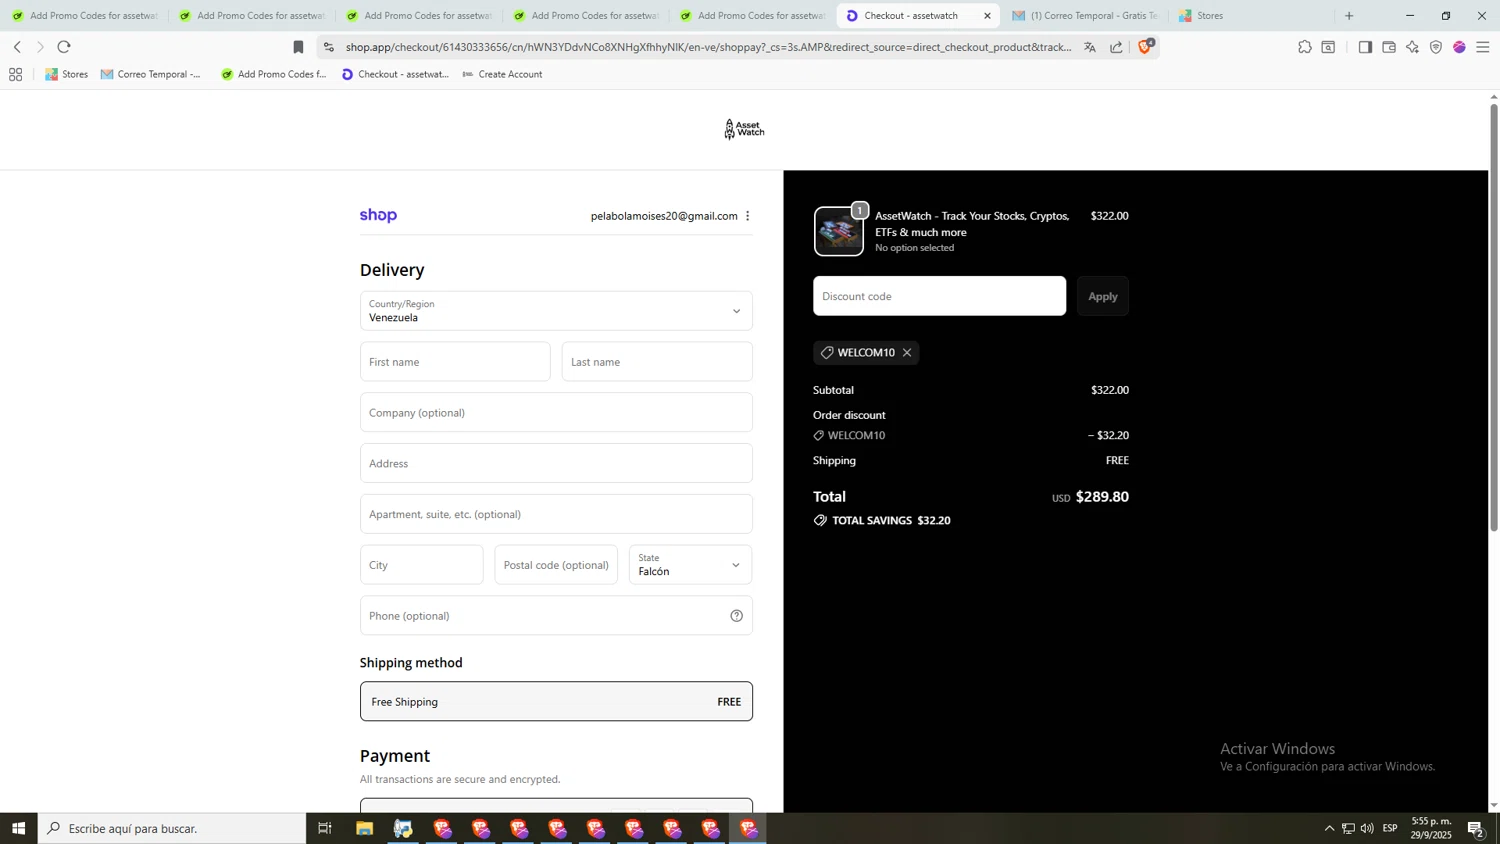
Task: Click the TOTAL SAVINGS $32.20 text
Action: click(891, 520)
